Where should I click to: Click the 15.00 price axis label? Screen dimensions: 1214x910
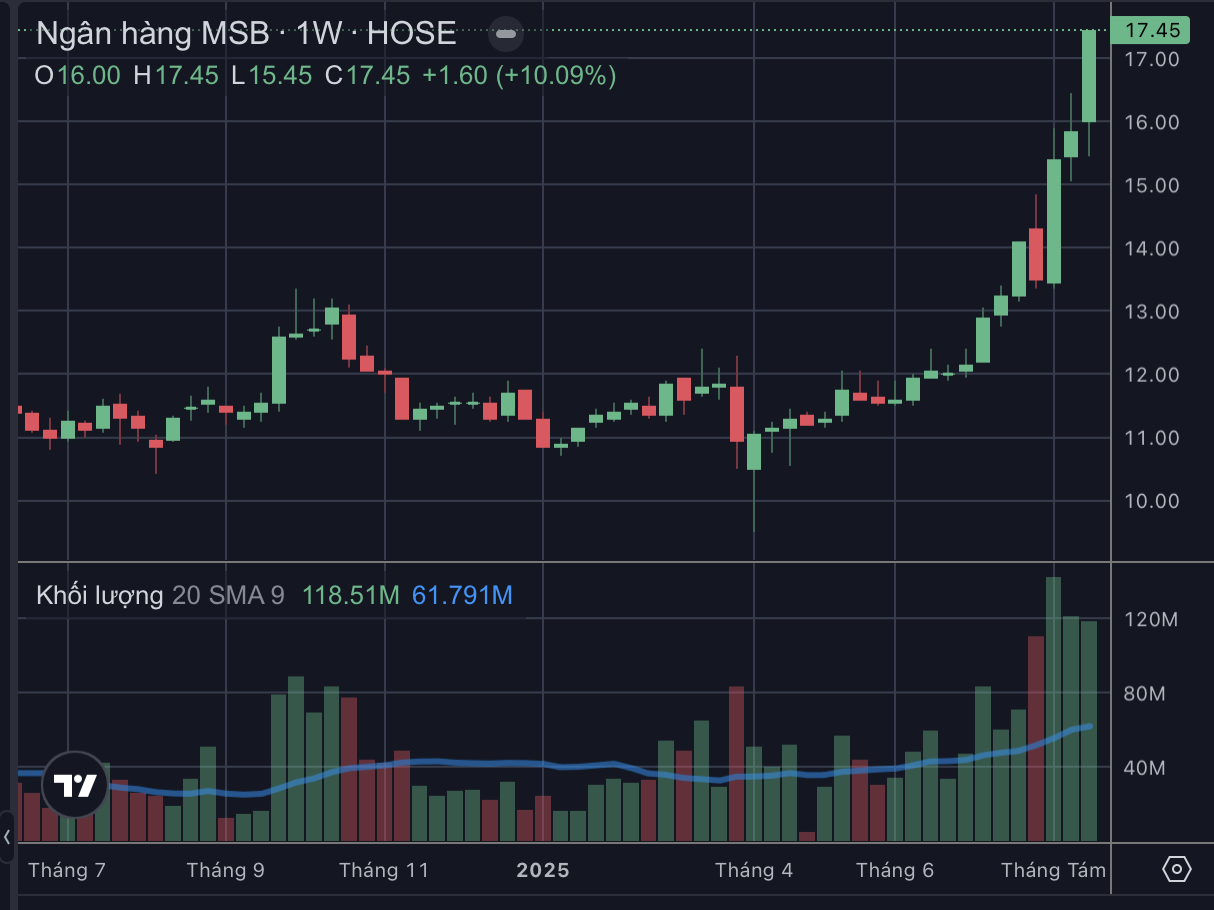pos(1152,185)
